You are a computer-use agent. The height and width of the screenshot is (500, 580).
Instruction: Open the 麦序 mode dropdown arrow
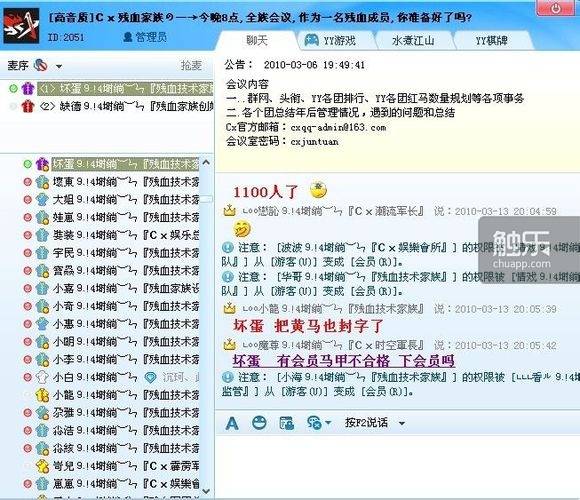59,67
